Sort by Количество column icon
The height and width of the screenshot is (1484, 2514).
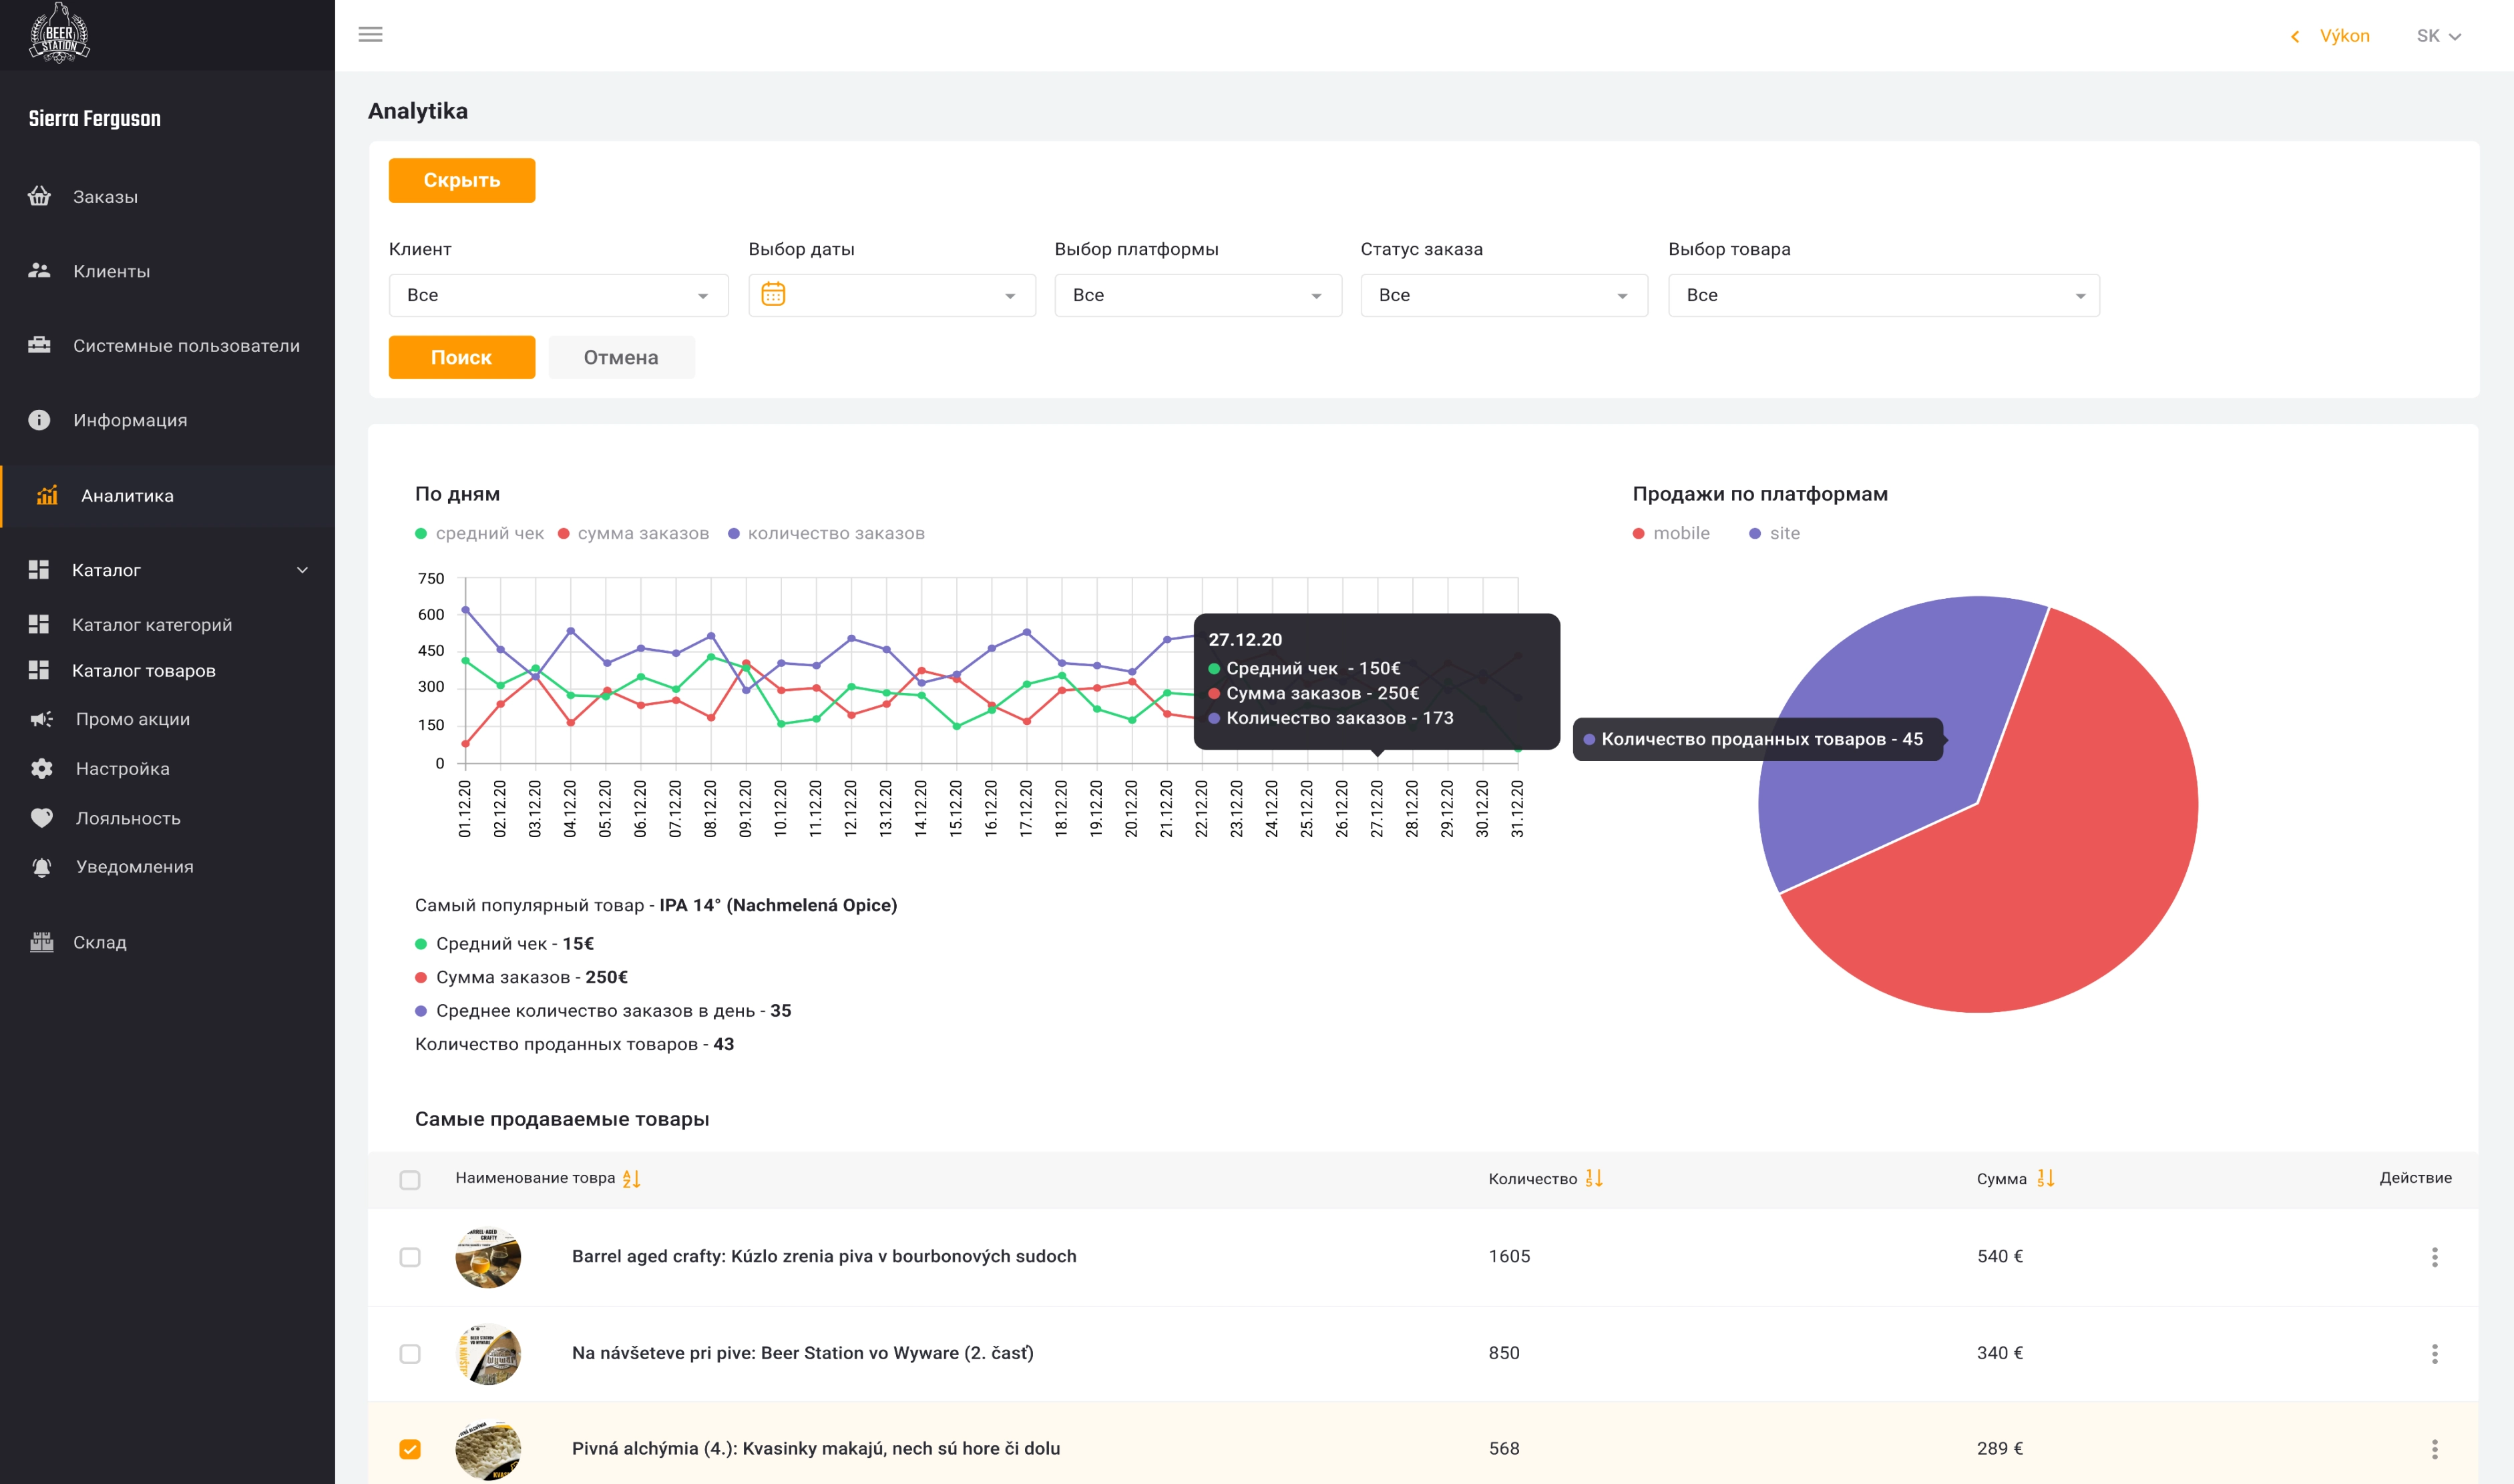coord(1594,1179)
